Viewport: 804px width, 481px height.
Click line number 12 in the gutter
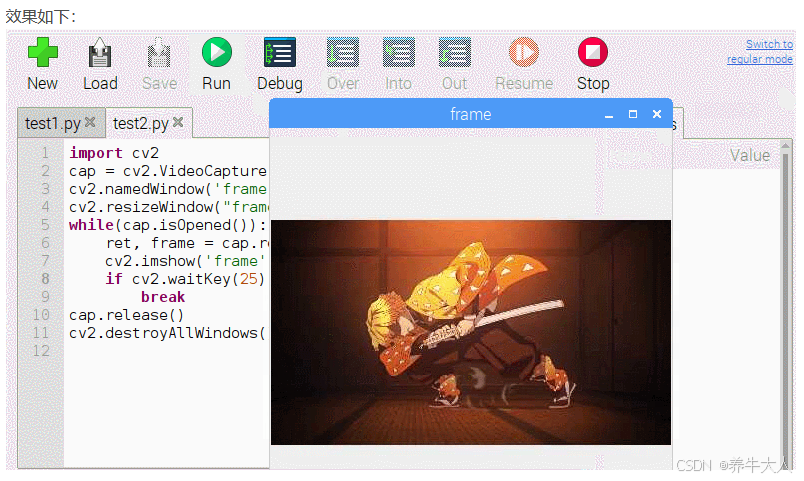(42, 351)
